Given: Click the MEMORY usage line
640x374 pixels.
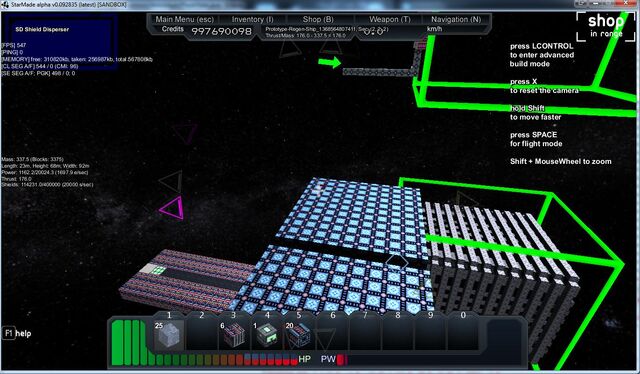Looking at the screenshot, I should coord(77,59).
